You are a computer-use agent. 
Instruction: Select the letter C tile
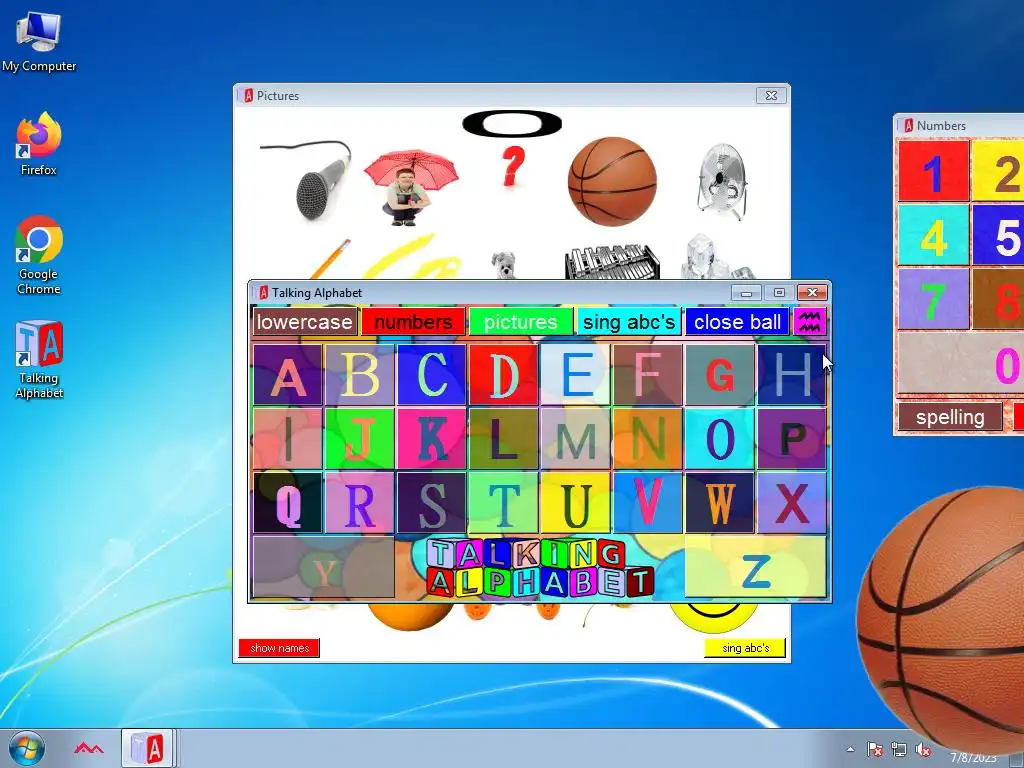pyautogui.click(x=432, y=375)
